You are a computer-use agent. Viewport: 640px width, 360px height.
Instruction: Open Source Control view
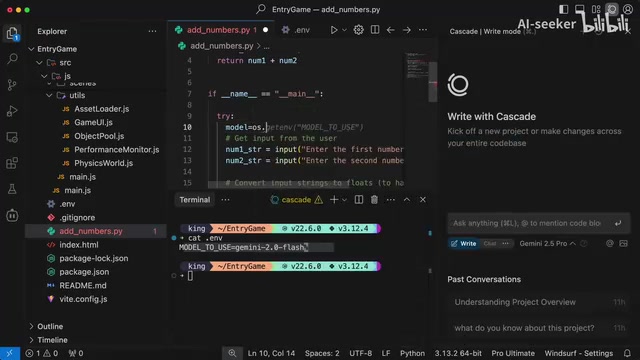click(12, 85)
